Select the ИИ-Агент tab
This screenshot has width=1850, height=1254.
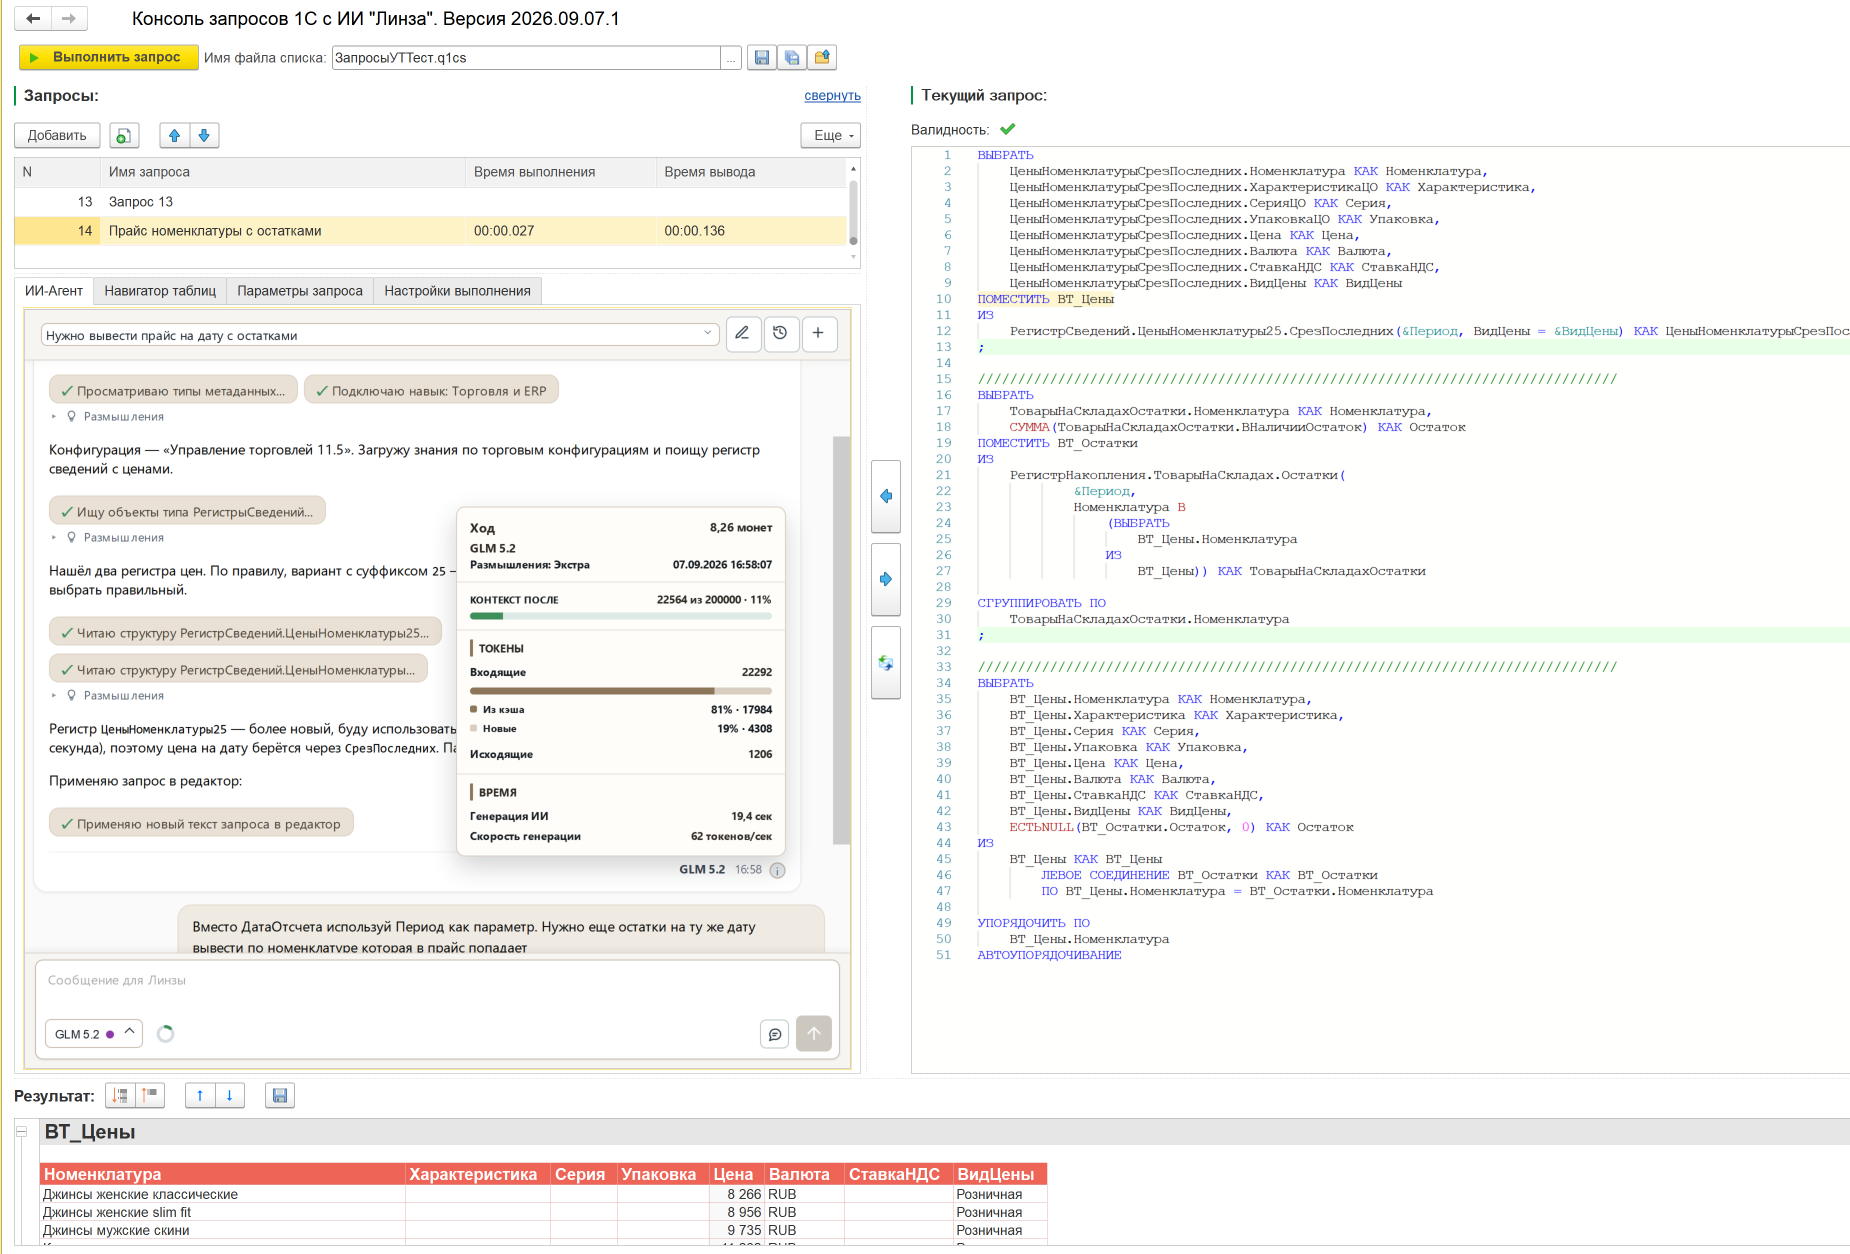click(54, 291)
